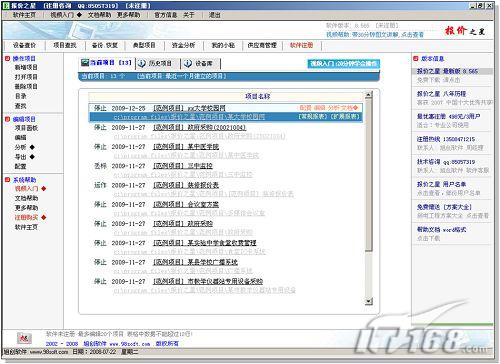Screen dimensions: 500x364
Task: Open red 视频入门 link in sidebar
Action: pyautogui.click(x=27, y=189)
